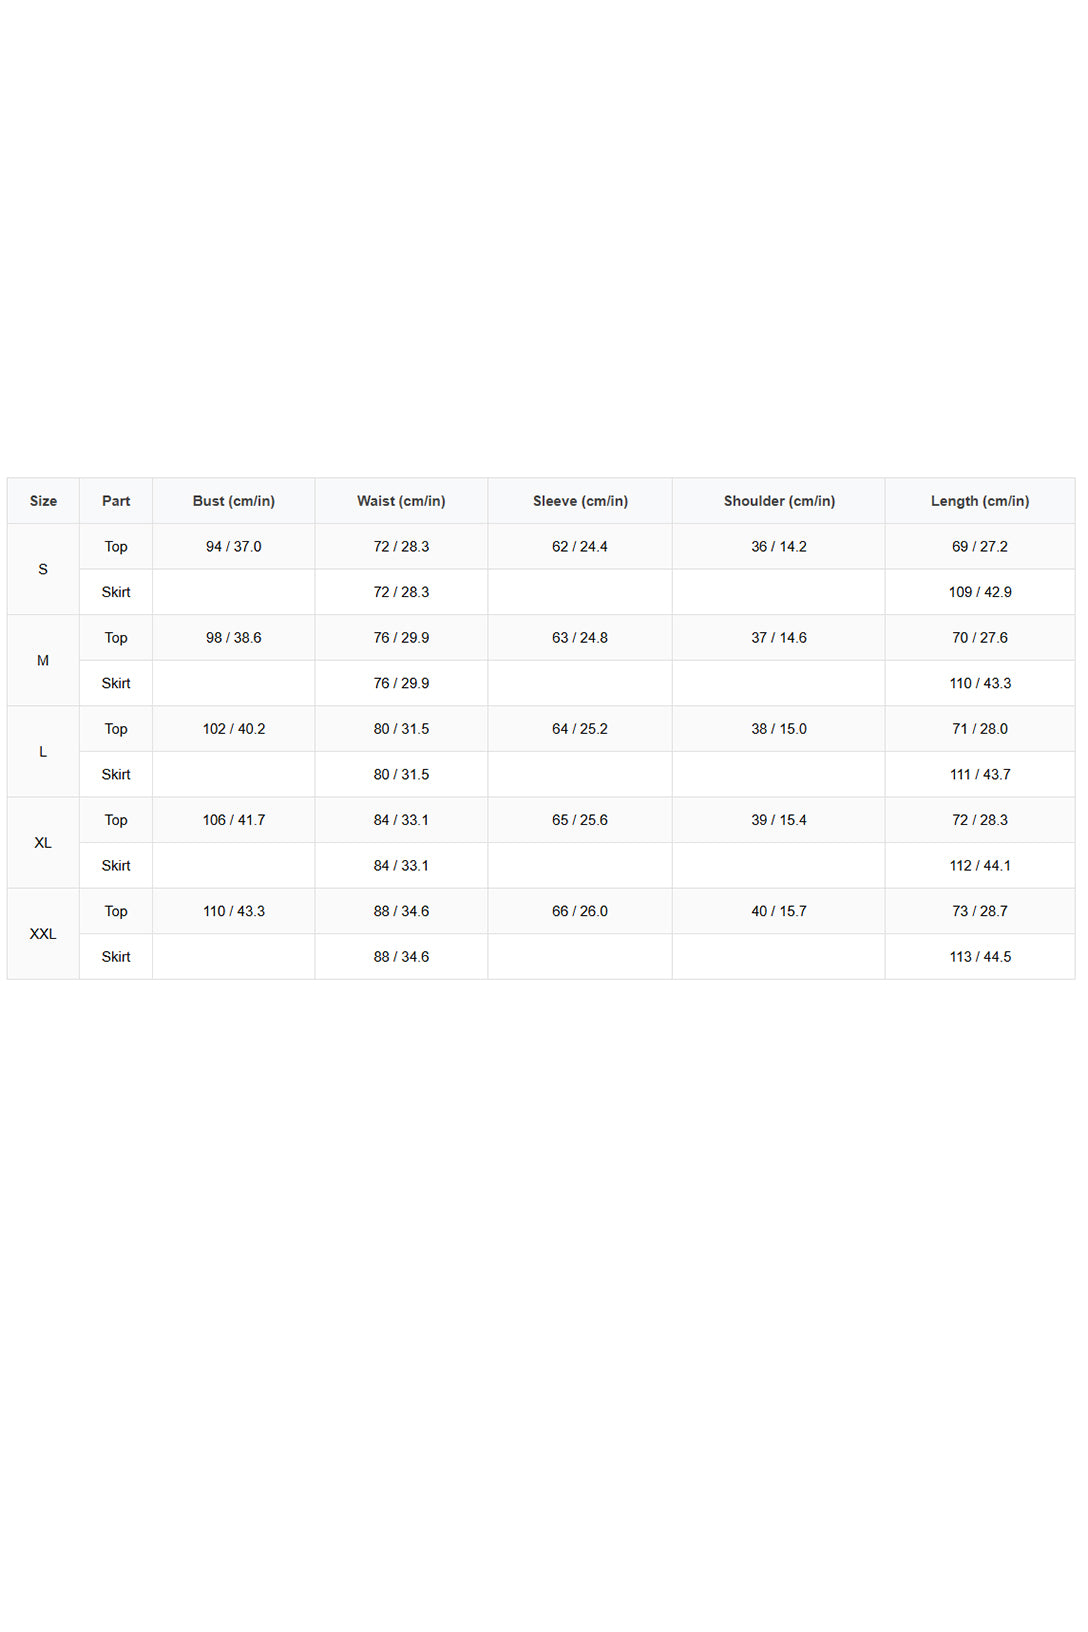Select the Length (cm/in) header

tap(980, 501)
